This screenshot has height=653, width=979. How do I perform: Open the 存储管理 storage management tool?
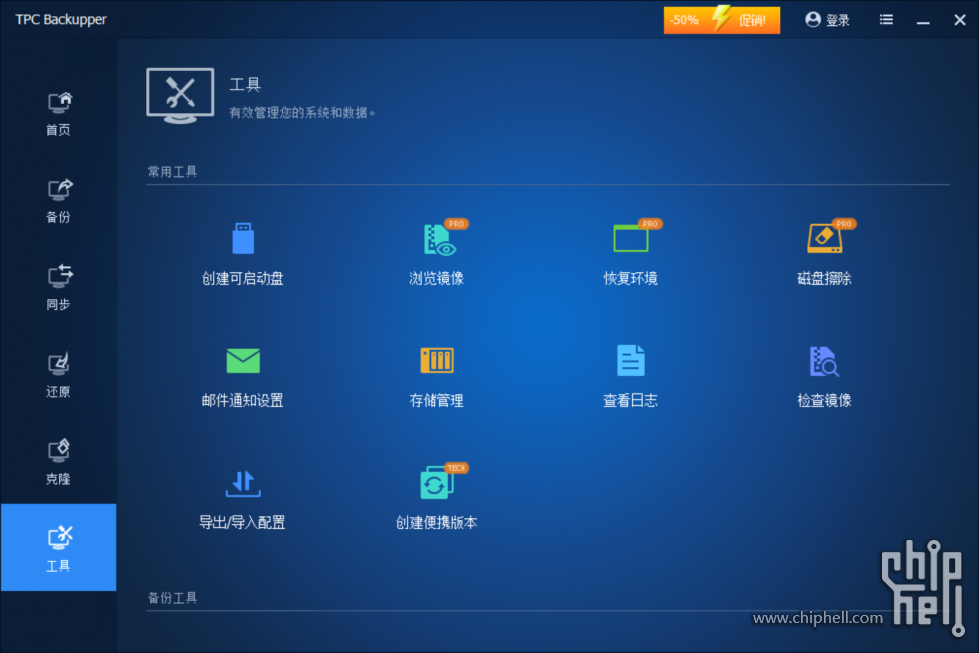436,377
